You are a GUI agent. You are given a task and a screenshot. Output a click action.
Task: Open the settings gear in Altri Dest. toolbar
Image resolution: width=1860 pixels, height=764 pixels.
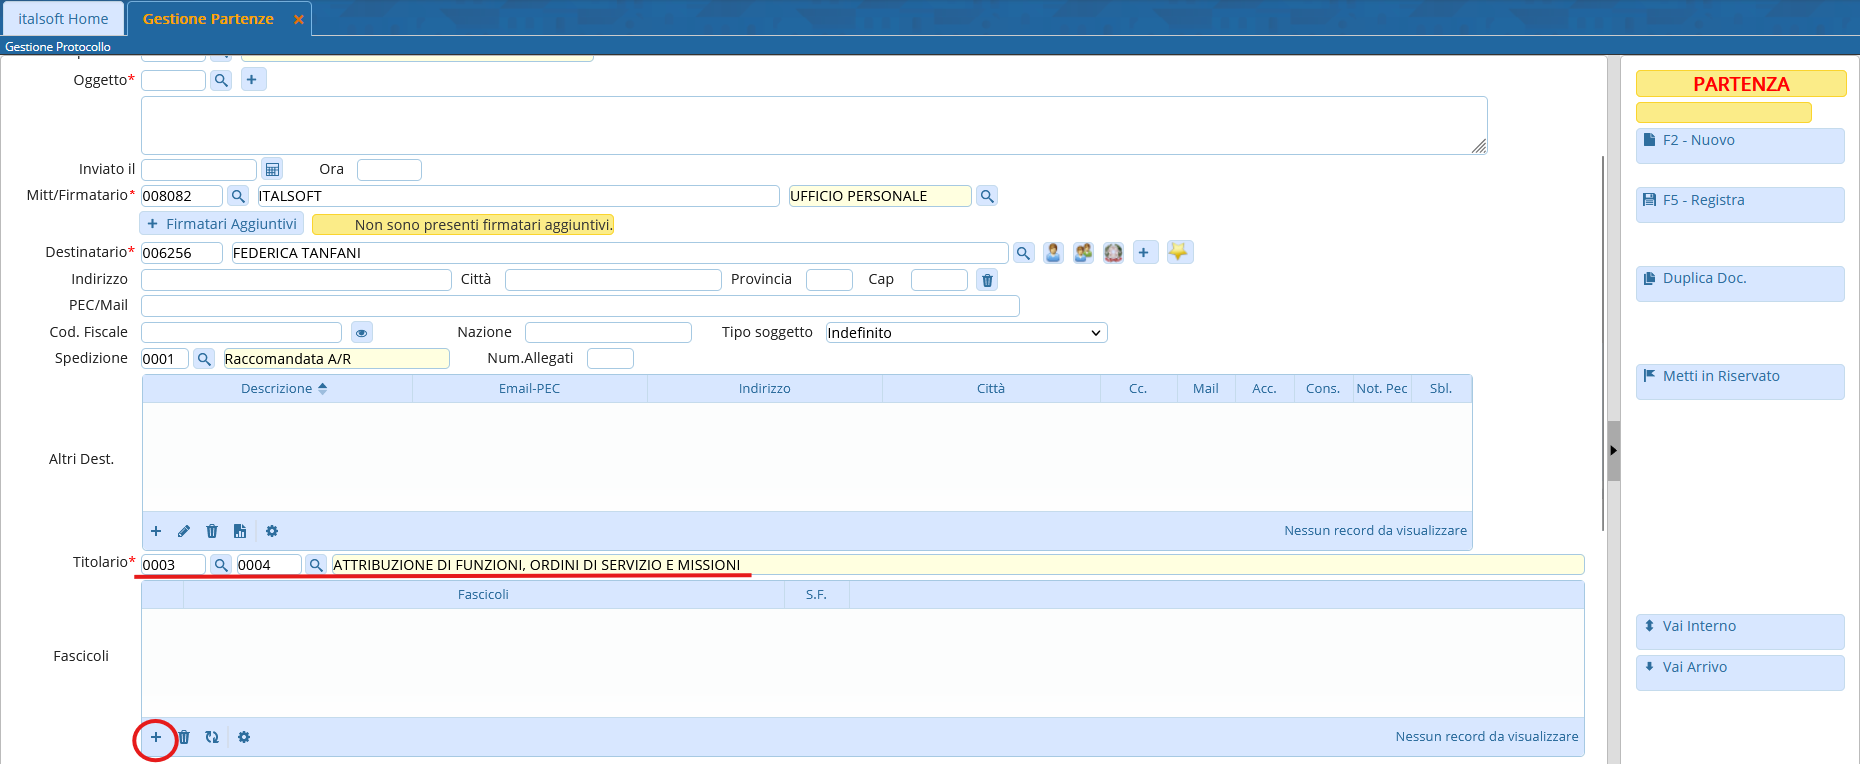pos(272,532)
